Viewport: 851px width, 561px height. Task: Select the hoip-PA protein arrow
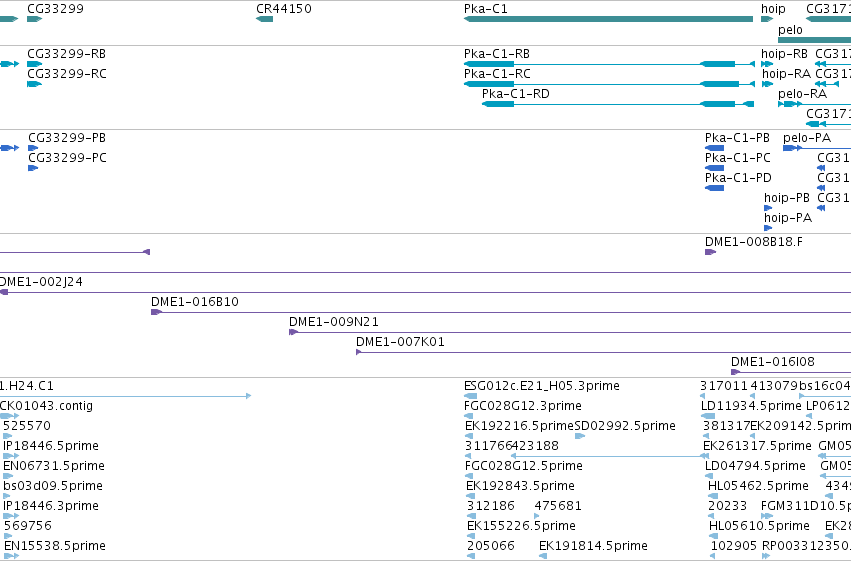768,228
